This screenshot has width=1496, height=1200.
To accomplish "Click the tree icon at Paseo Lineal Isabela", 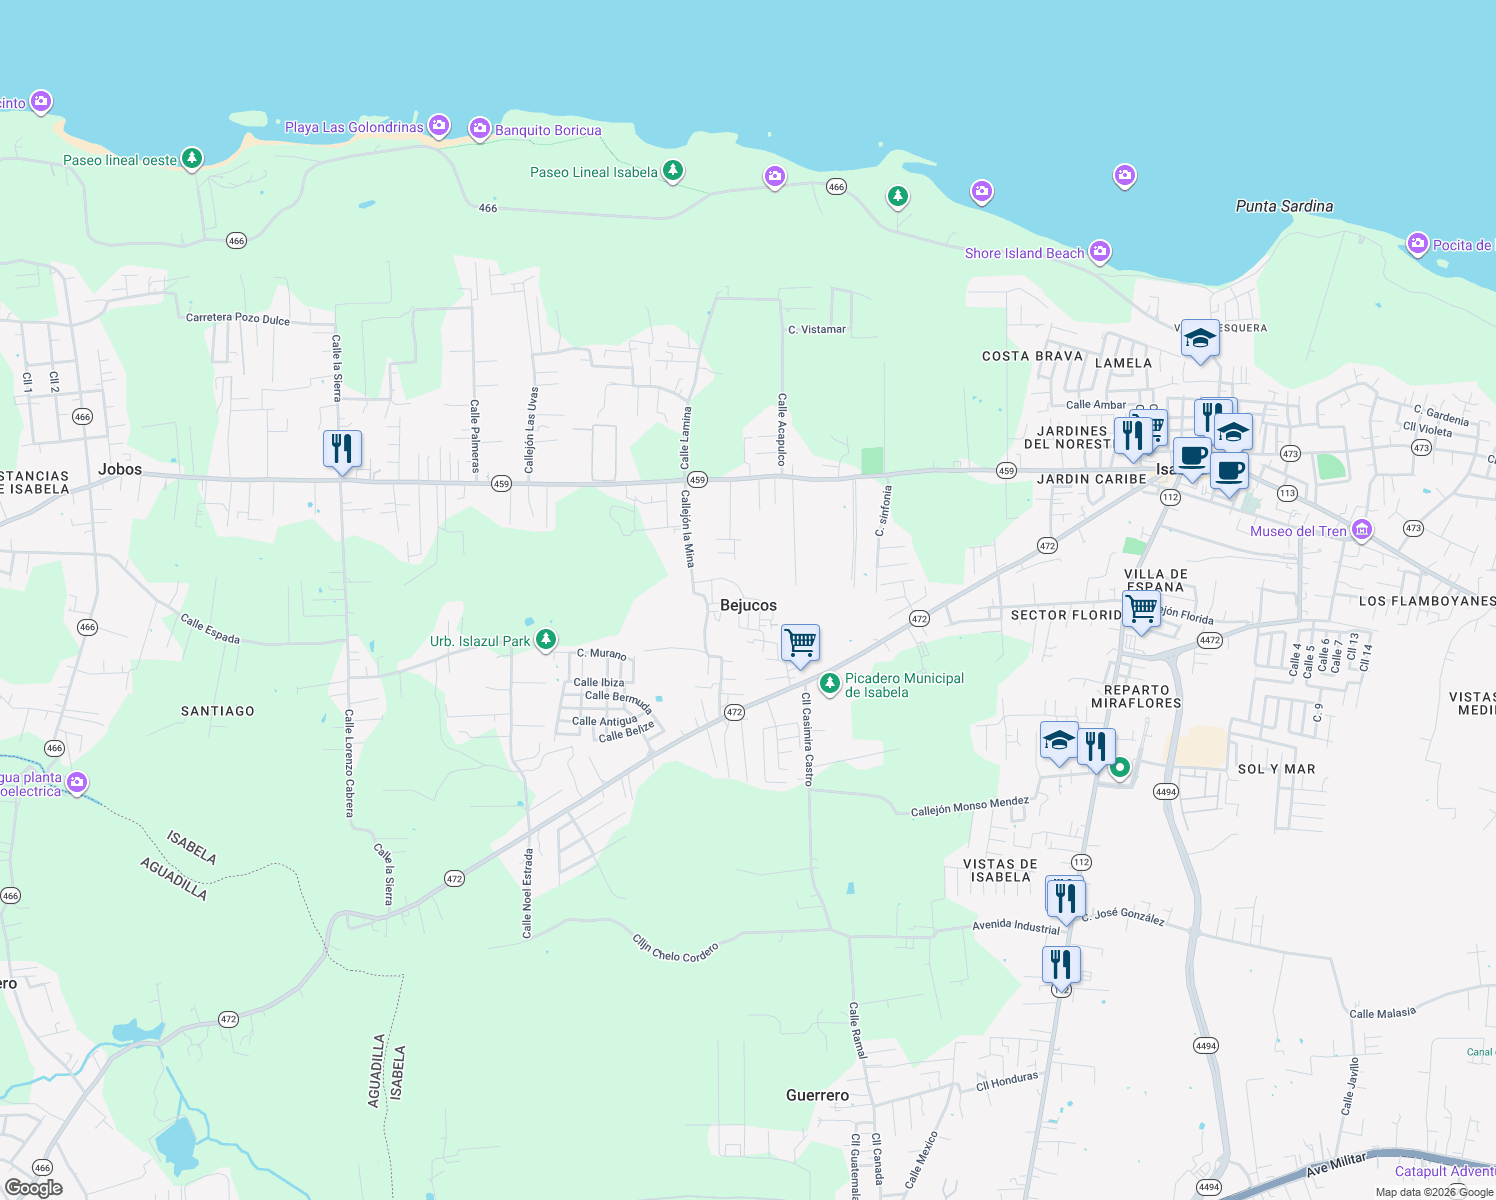I will click(672, 171).
